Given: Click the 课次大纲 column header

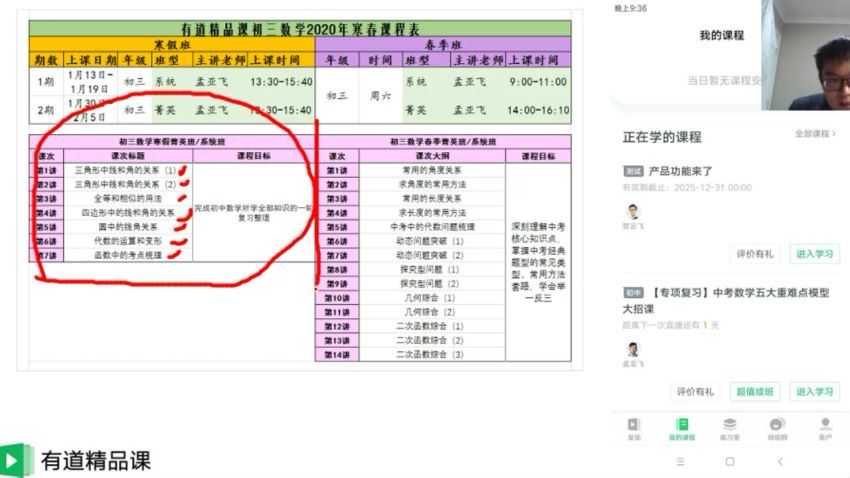Looking at the screenshot, I should [x=432, y=156].
